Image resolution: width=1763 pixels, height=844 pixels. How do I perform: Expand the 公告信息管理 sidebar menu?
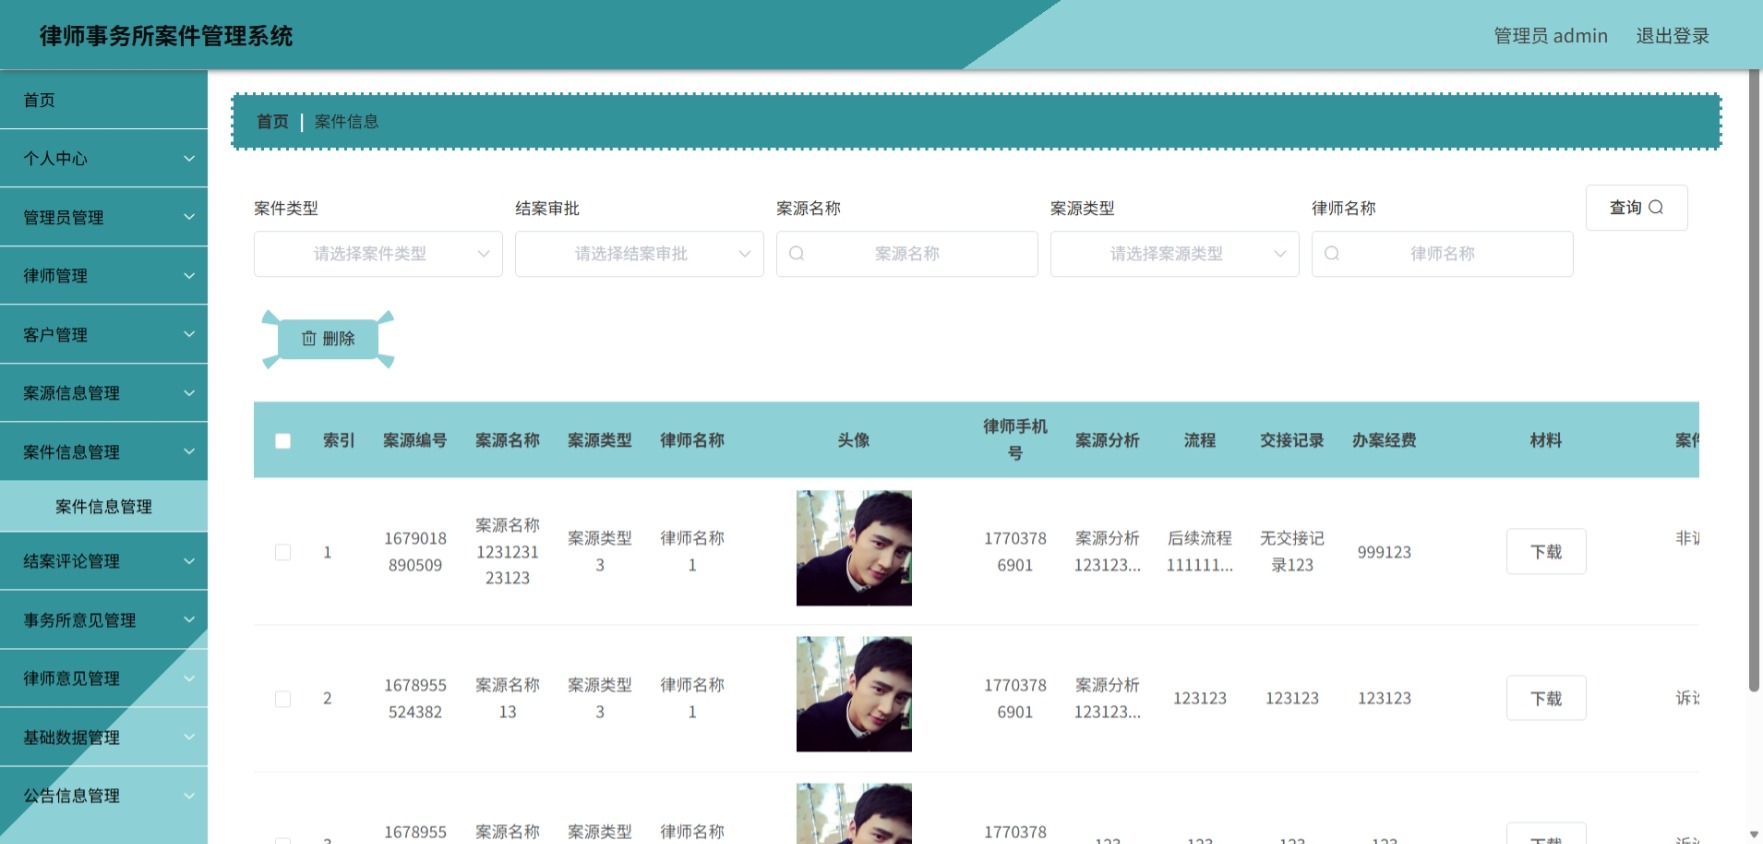click(x=104, y=796)
